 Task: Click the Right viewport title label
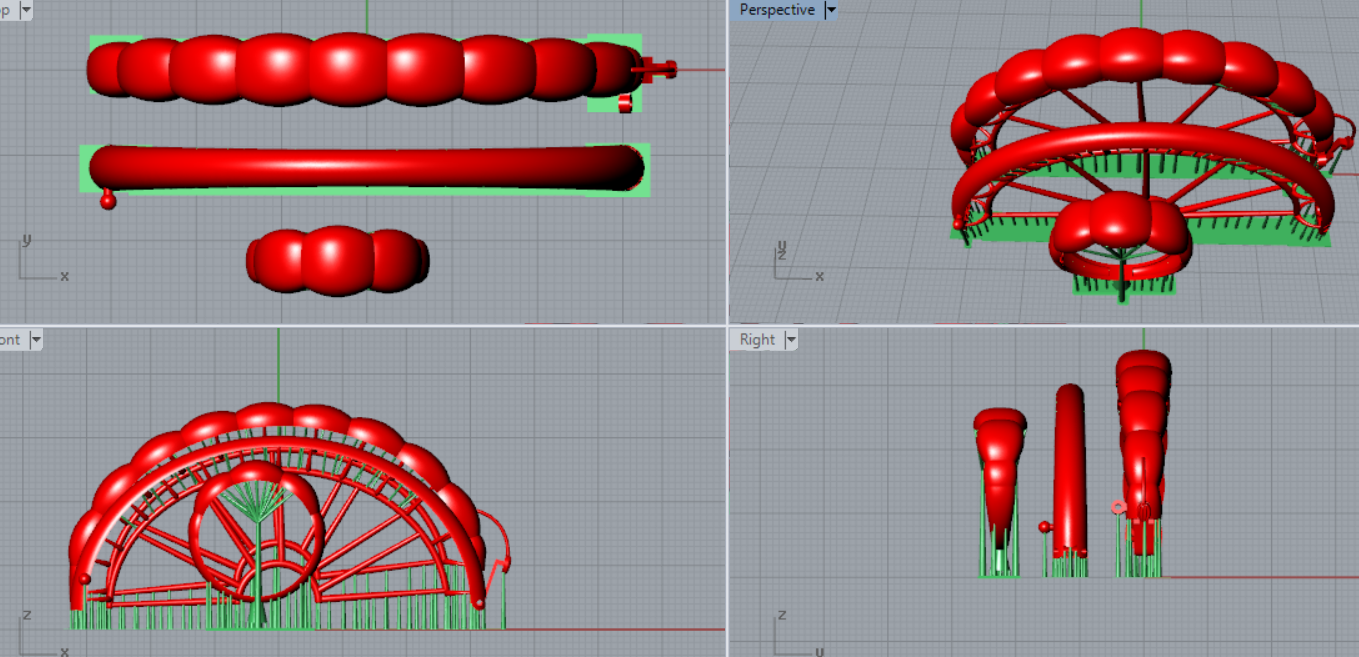tap(757, 340)
